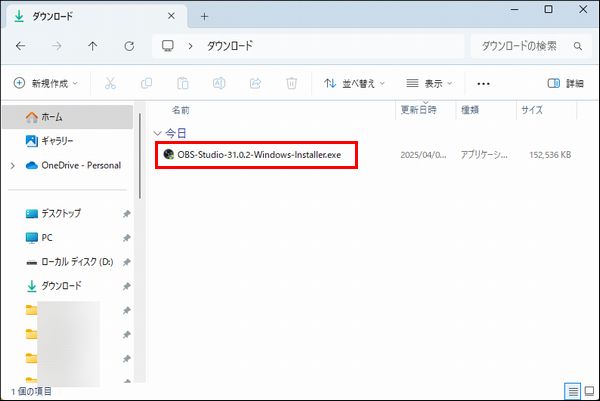Click the pin icon beside sidebar ダウンロード
Viewport: 600px width, 401px height.
coord(127,286)
